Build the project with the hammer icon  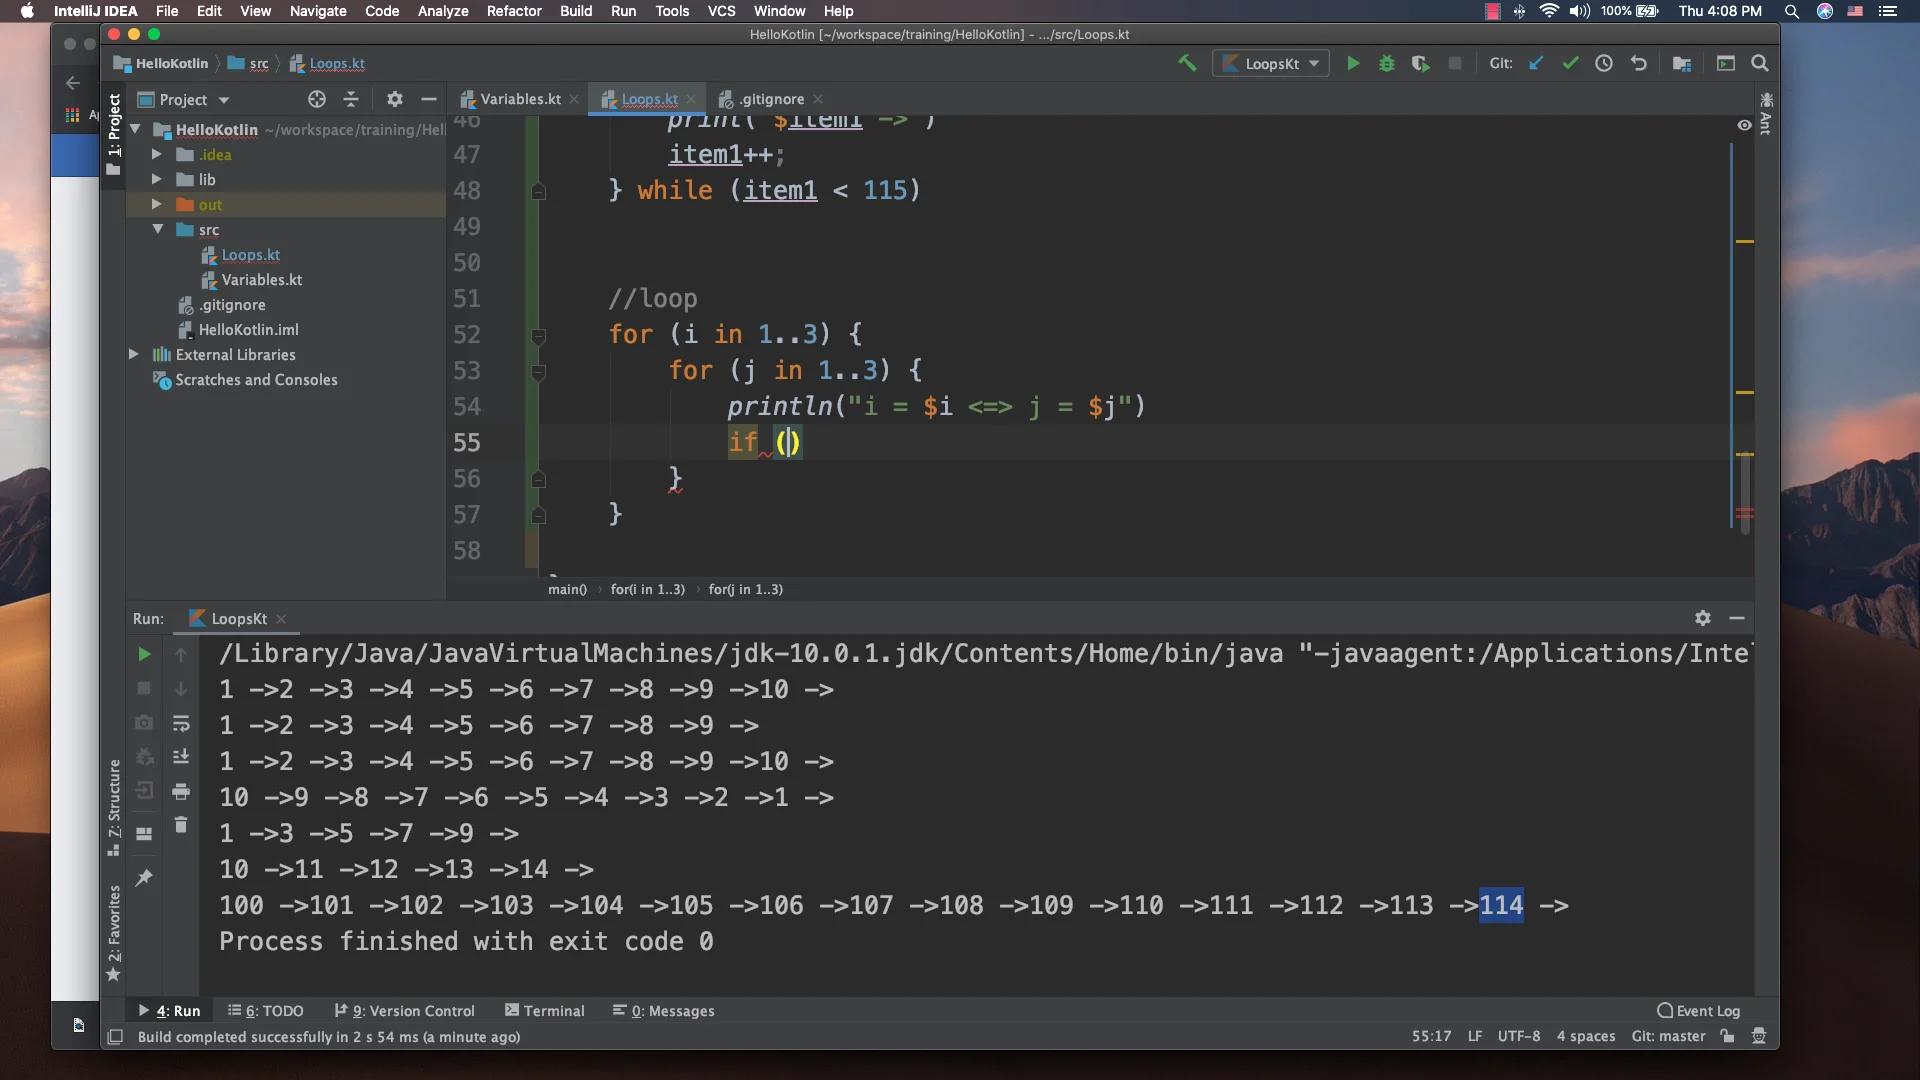tap(1187, 62)
